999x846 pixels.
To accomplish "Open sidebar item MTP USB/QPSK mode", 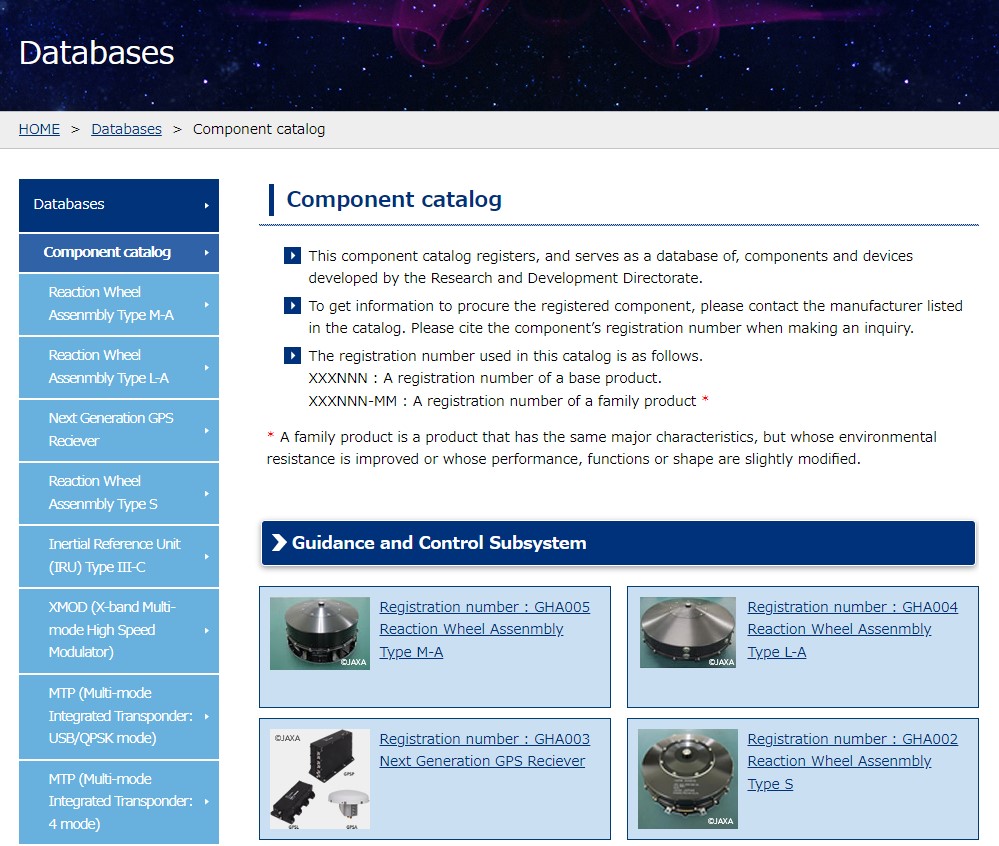I will (119, 716).
